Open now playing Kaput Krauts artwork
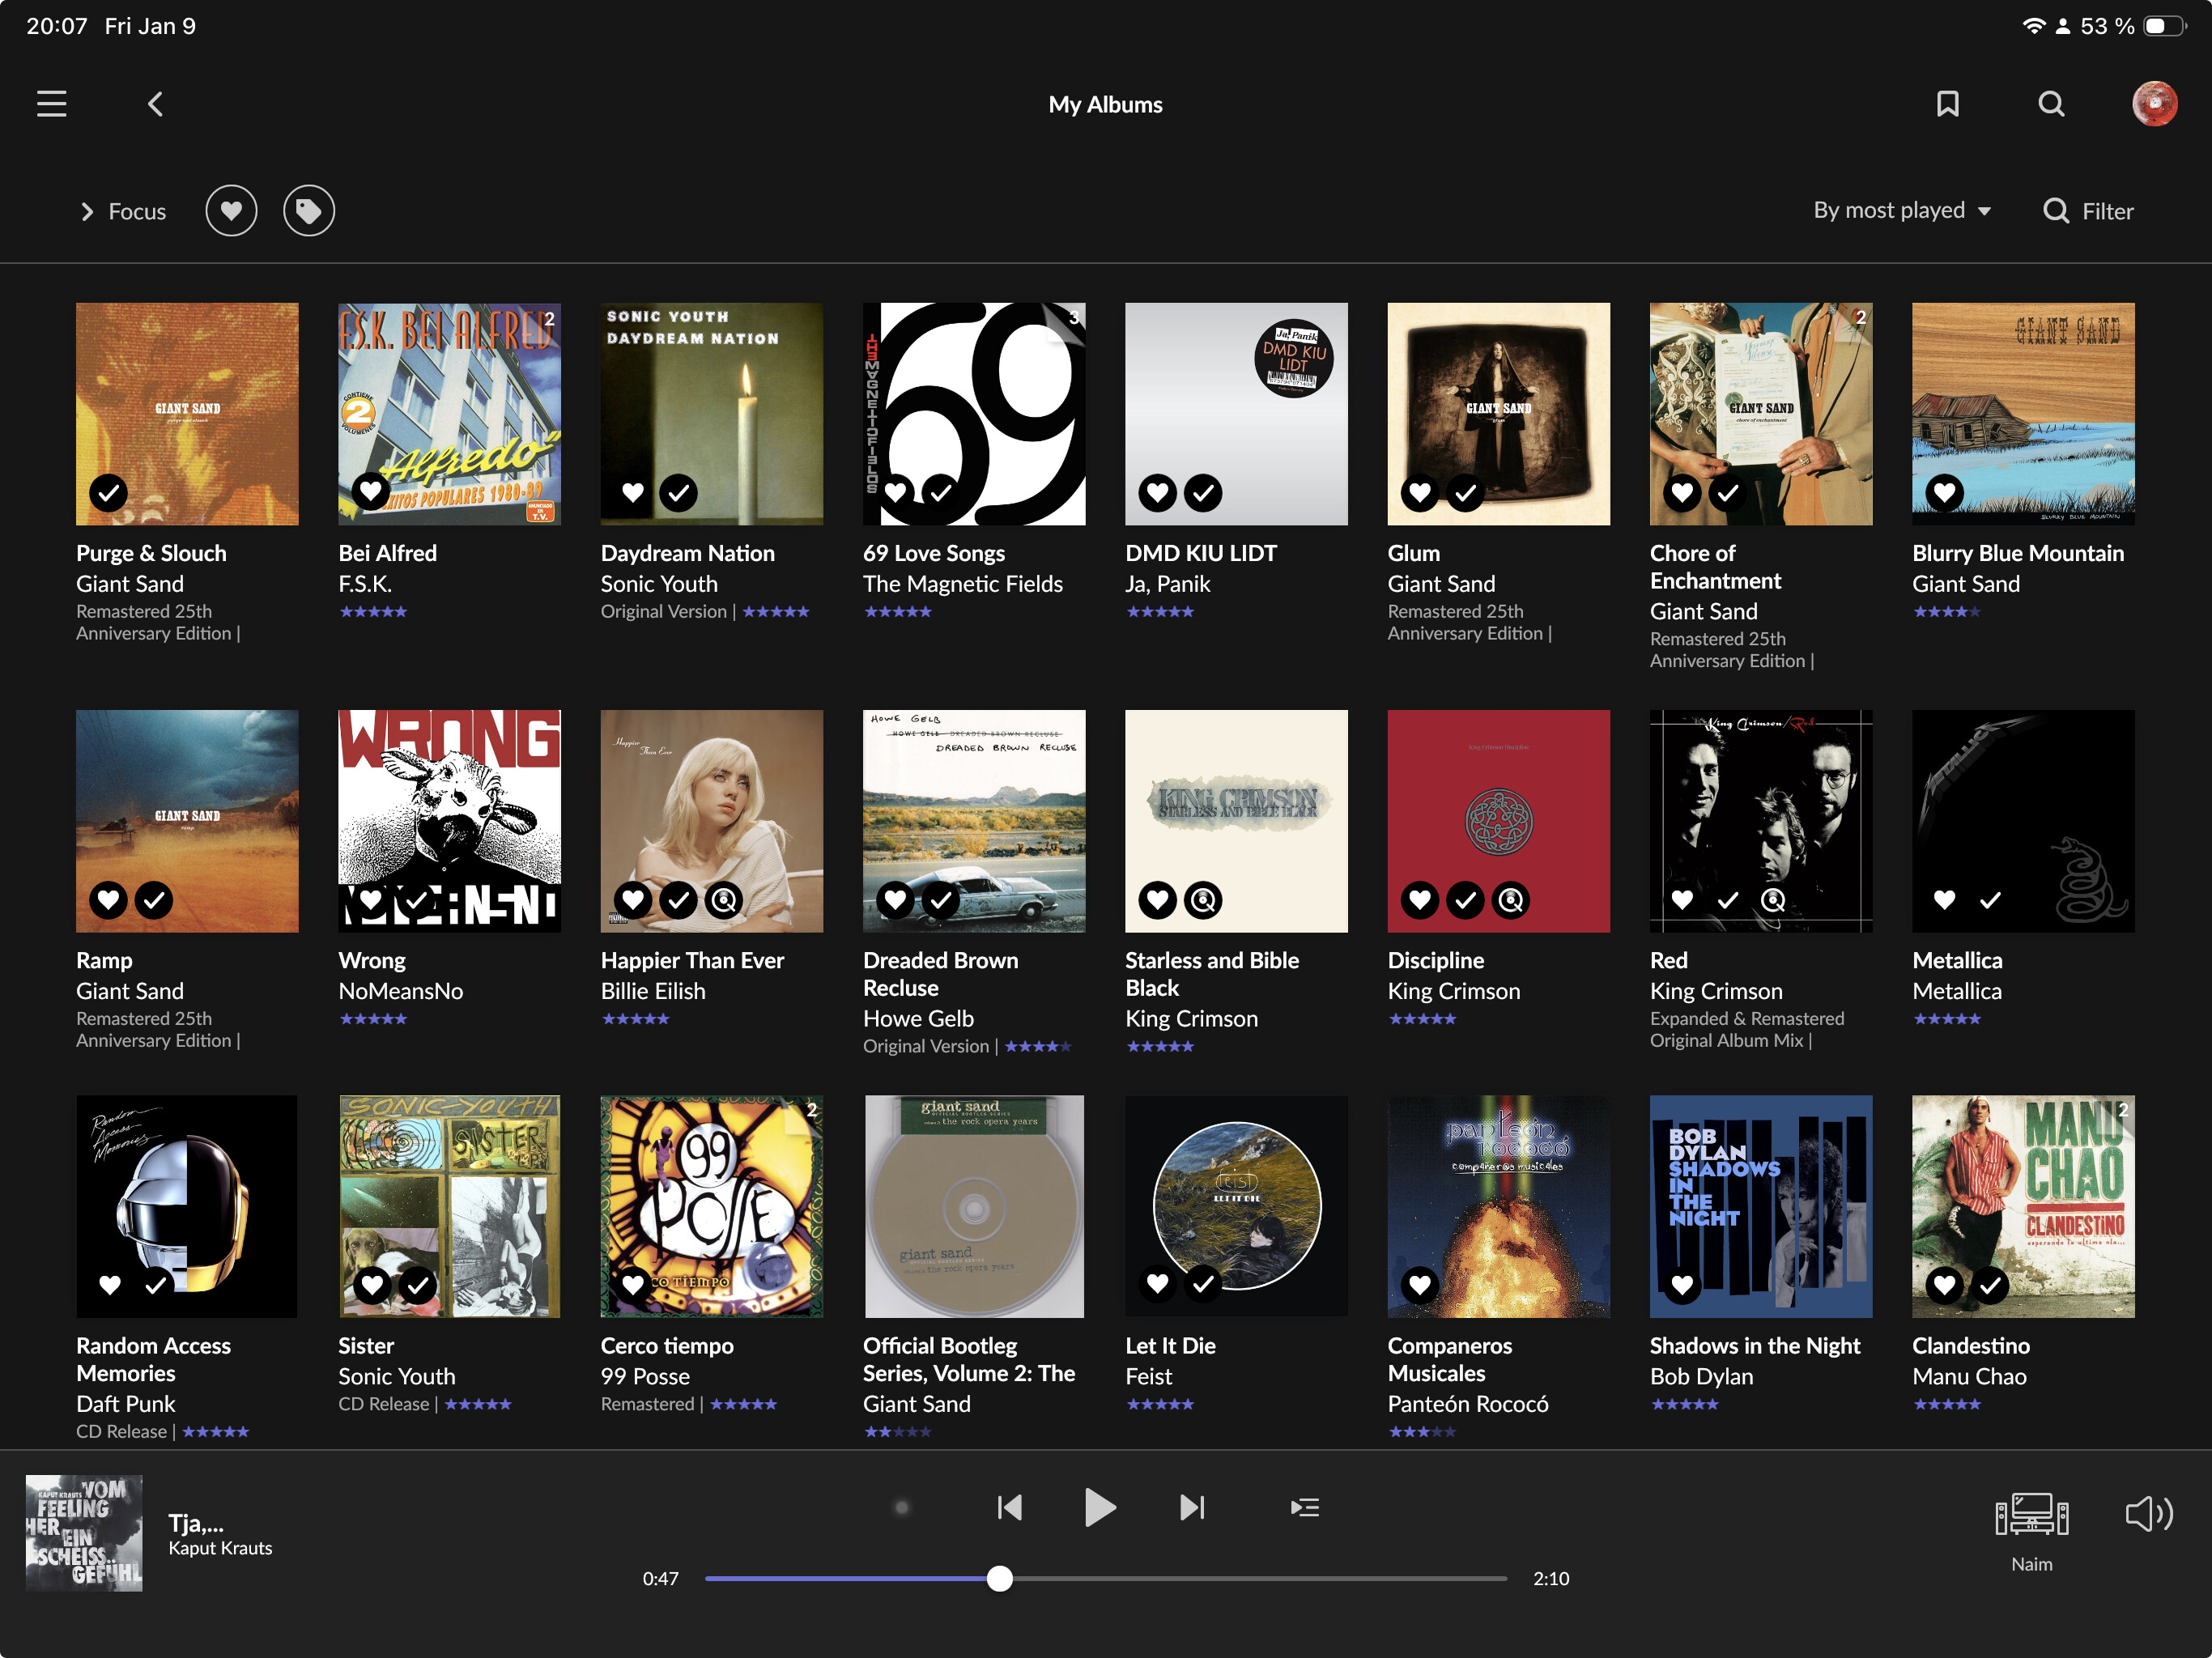Image resolution: width=2212 pixels, height=1658 pixels. click(x=84, y=1533)
